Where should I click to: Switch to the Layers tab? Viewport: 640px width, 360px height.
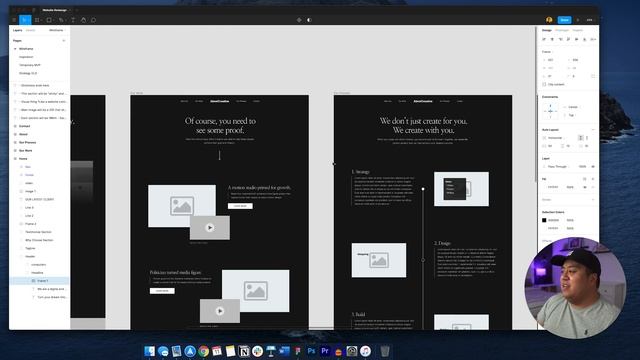(x=18, y=30)
